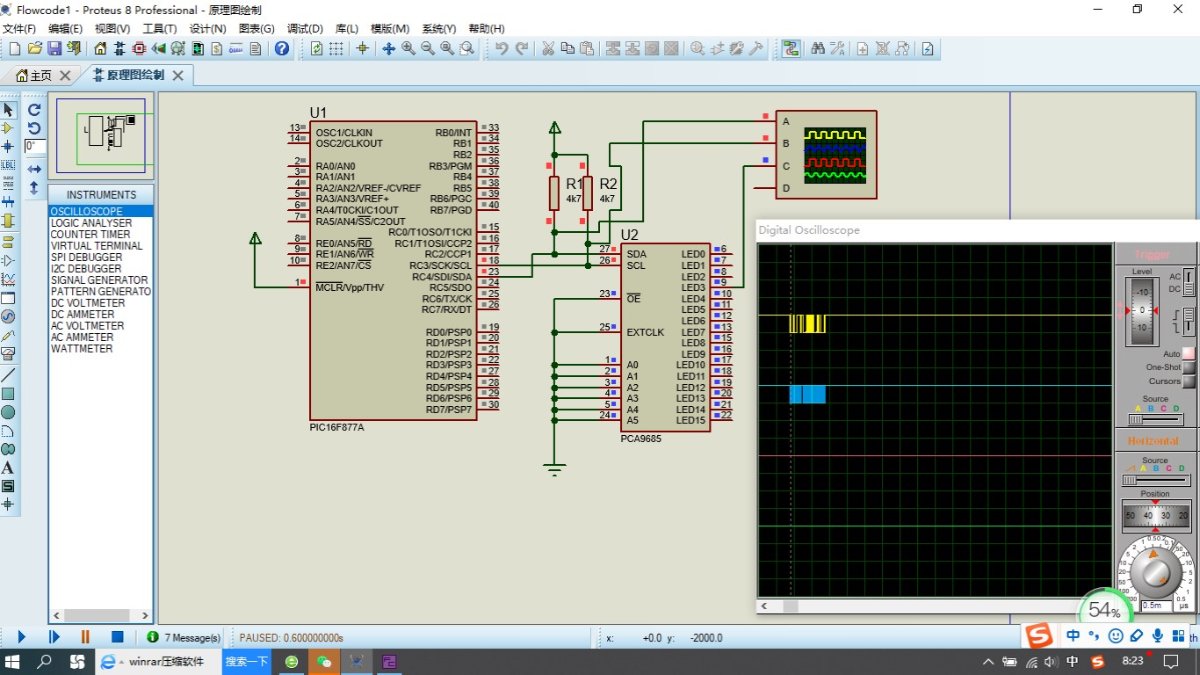Click the horizontal mirror flip icon
The height and width of the screenshot is (675, 1200).
pos(34,169)
